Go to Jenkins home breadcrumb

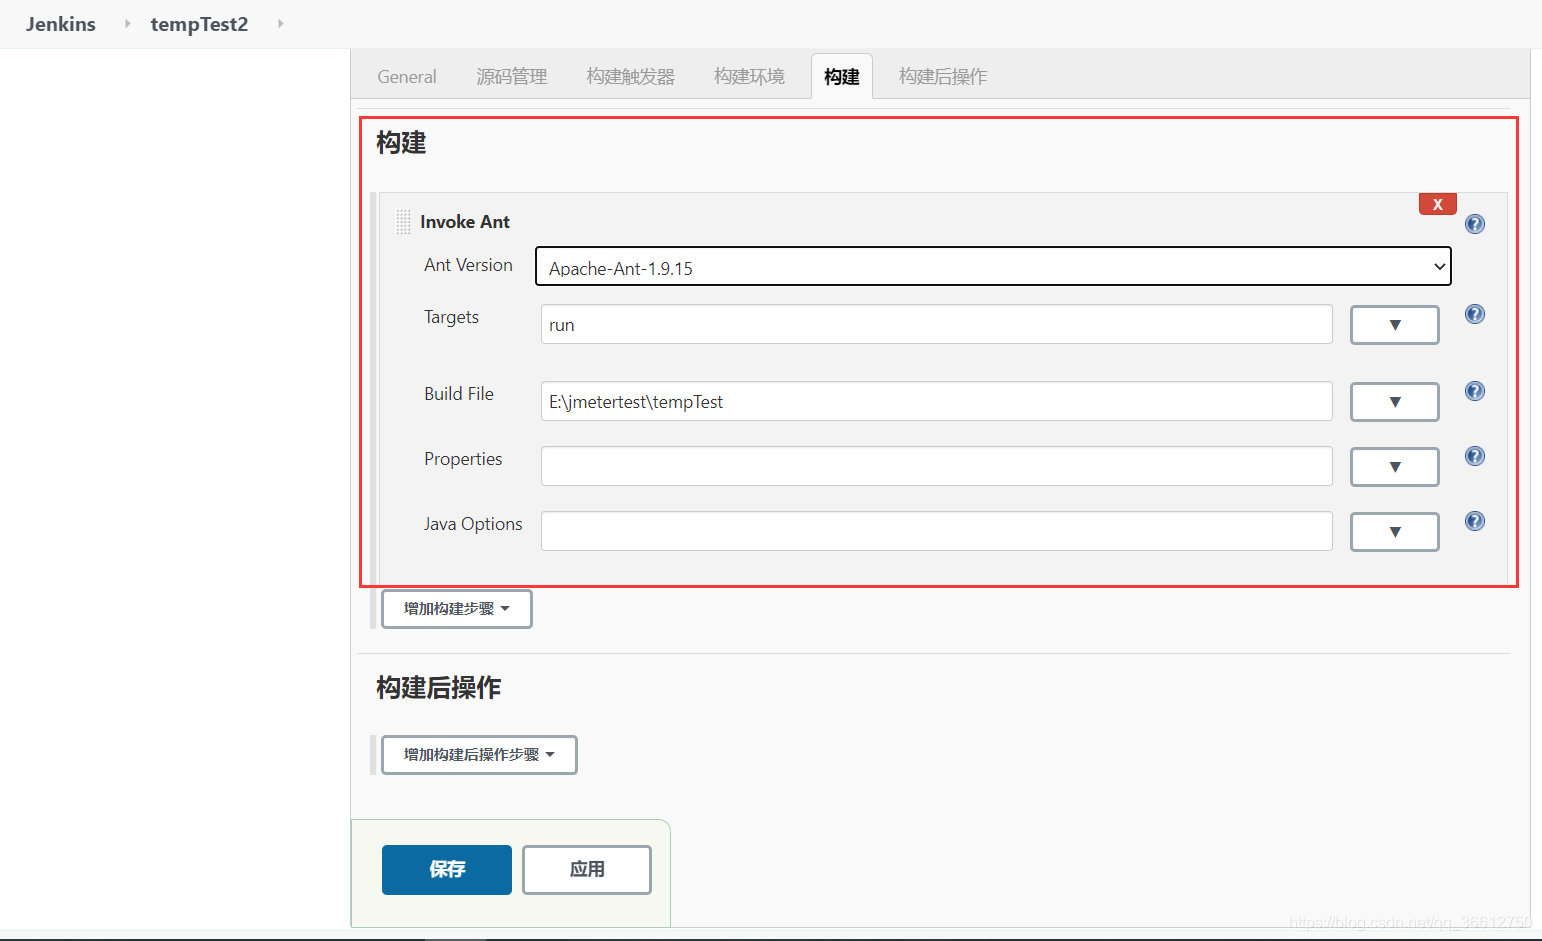(61, 24)
